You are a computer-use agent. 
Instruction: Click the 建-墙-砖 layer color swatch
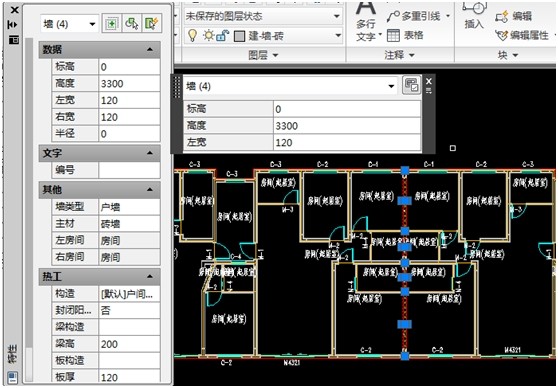pyautogui.click(x=239, y=36)
